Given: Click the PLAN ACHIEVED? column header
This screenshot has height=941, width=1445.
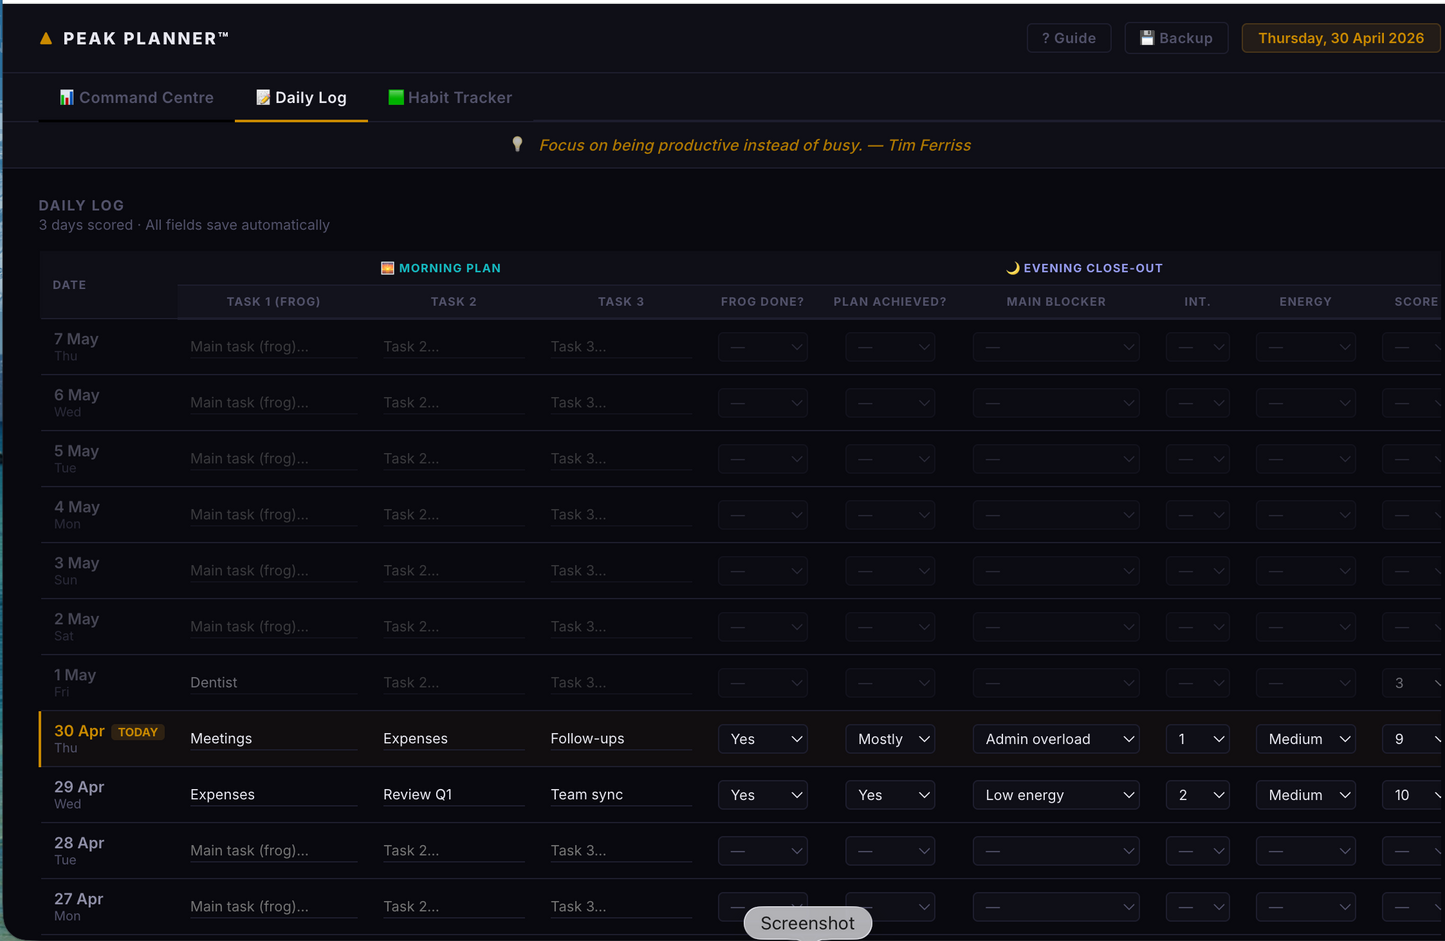Looking at the screenshot, I should (890, 301).
